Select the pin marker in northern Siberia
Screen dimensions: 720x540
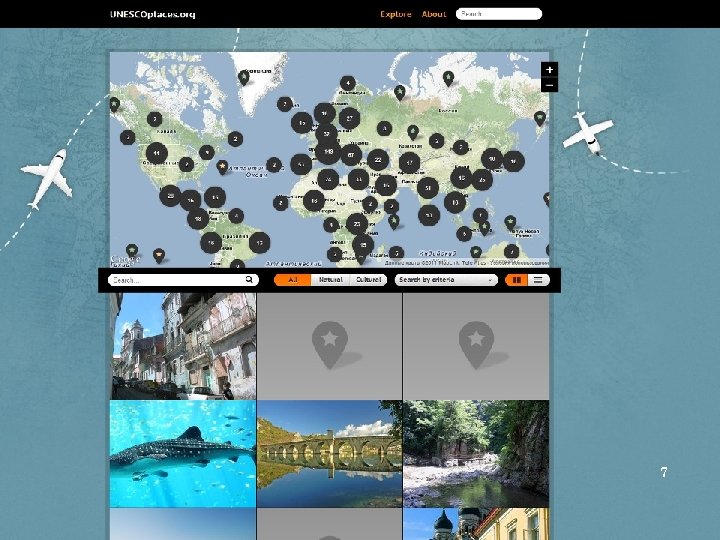pos(449,78)
